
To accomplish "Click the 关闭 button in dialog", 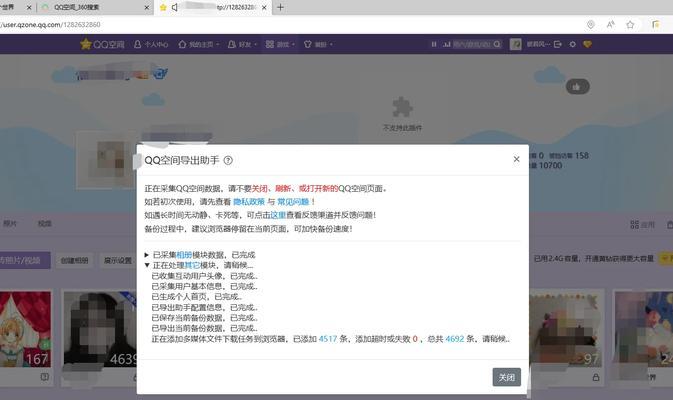I will [506, 377].
